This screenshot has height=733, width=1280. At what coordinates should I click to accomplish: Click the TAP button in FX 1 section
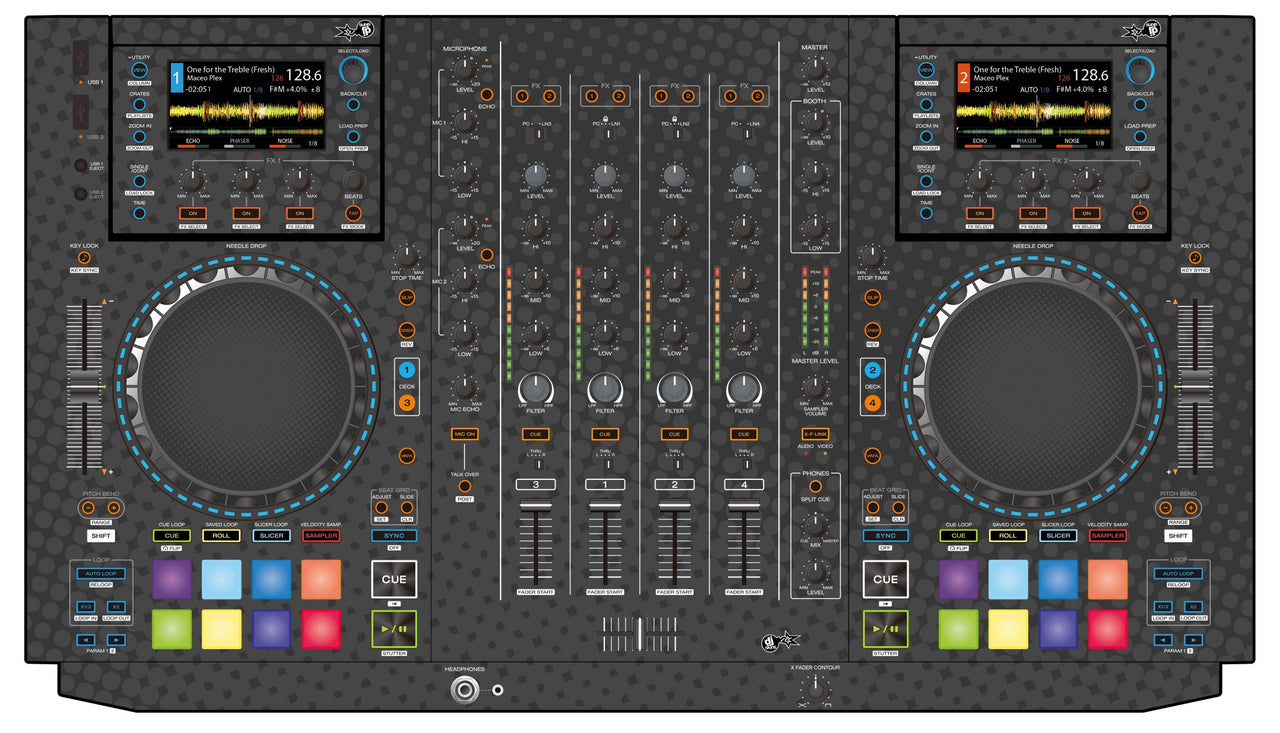click(x=353, y=213)
